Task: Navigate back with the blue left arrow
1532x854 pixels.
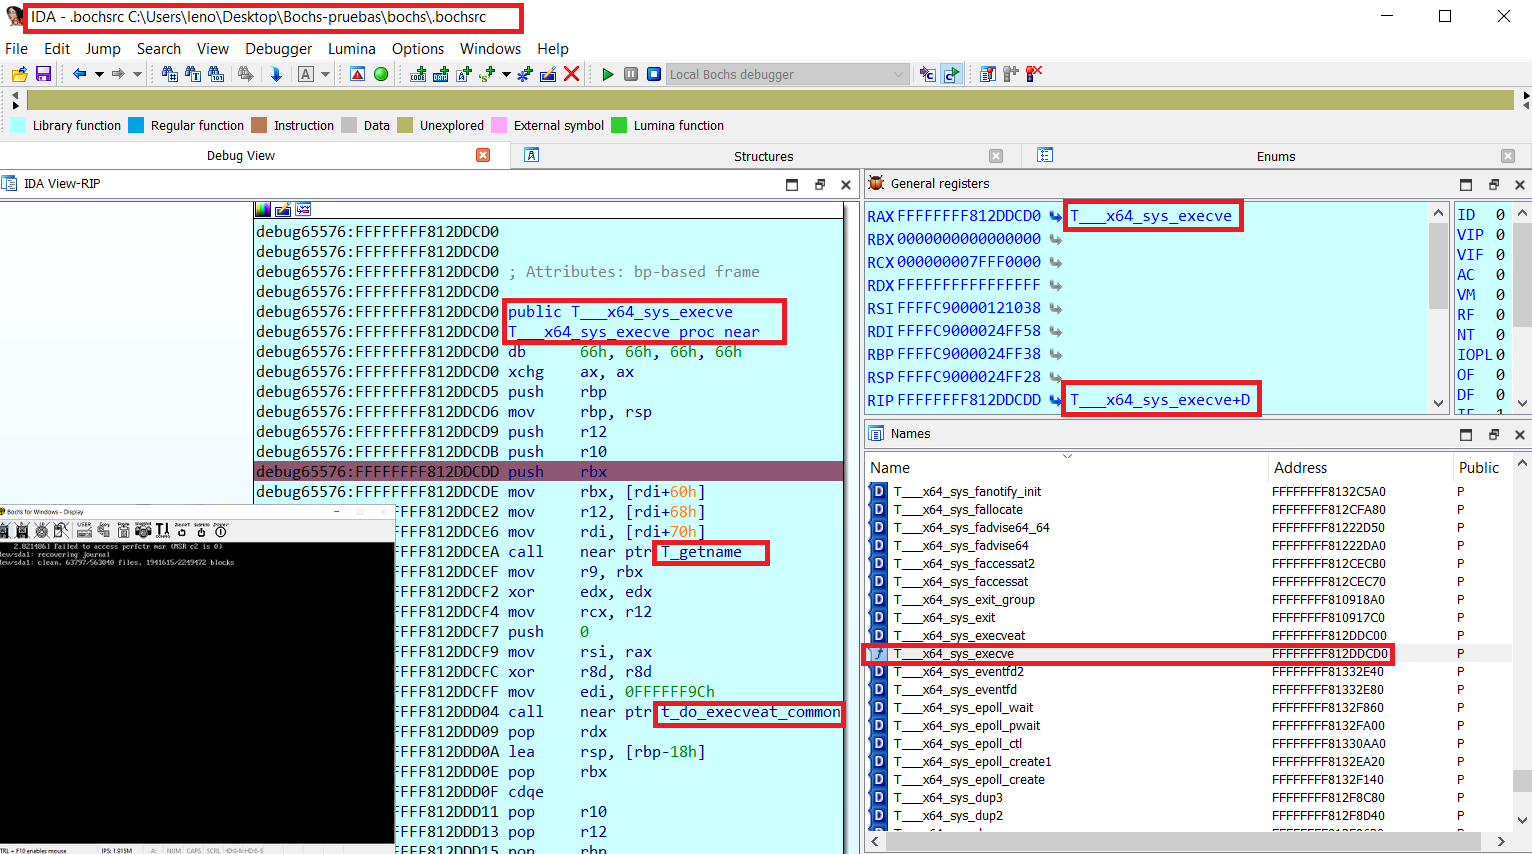Action: click(80, 74)
